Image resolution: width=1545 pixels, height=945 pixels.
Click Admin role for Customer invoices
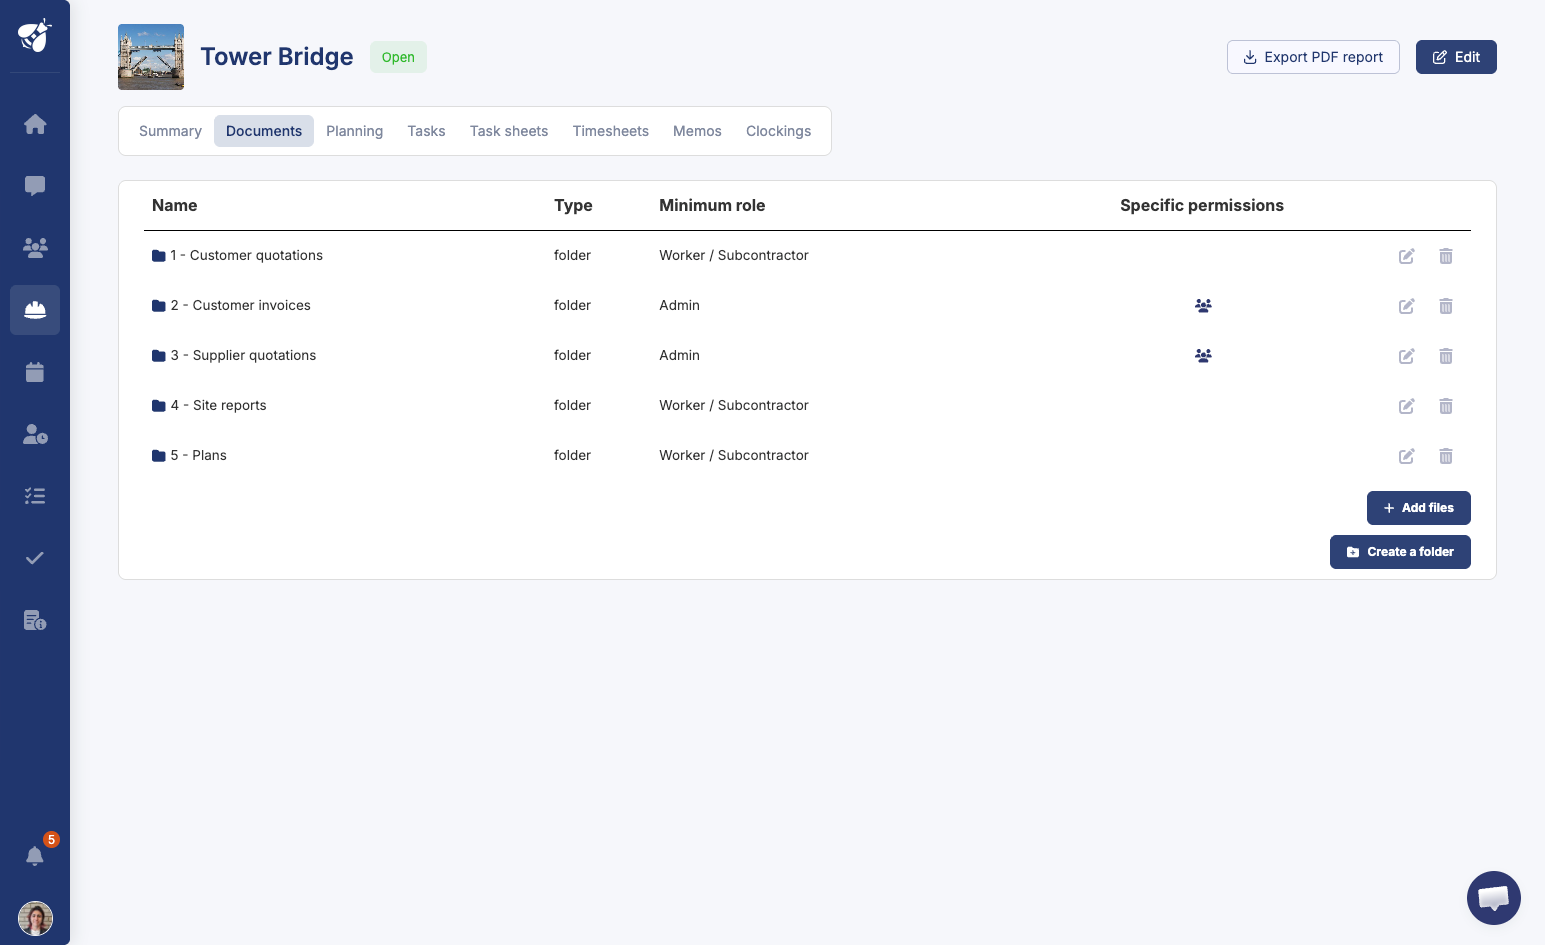tap(679, 305)
